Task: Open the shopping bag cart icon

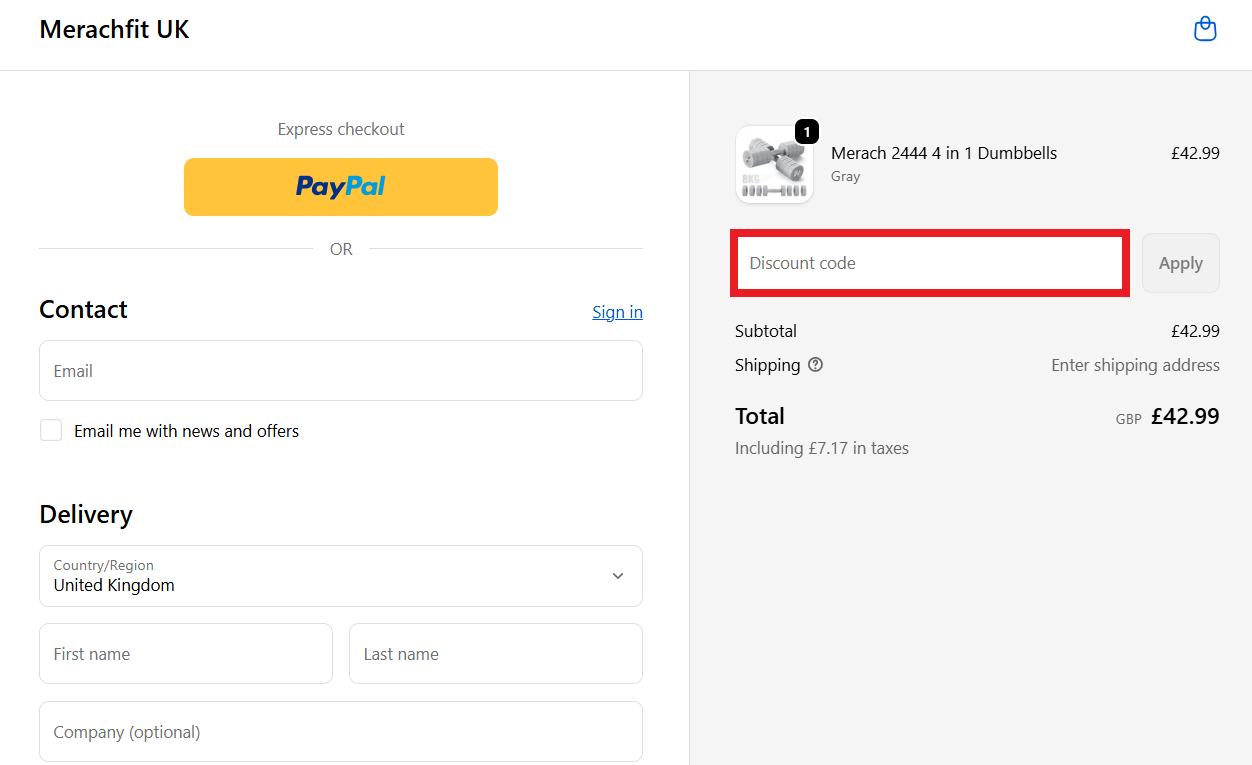Action: 1205,29
